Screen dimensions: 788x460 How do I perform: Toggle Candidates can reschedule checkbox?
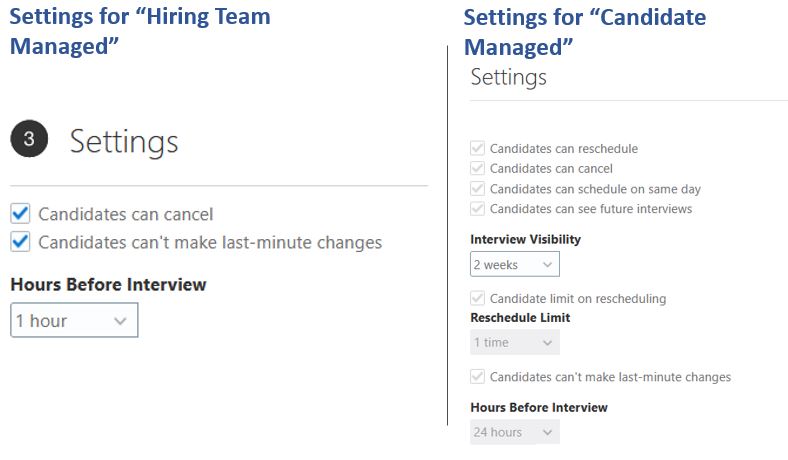click(x=477, y=148)
